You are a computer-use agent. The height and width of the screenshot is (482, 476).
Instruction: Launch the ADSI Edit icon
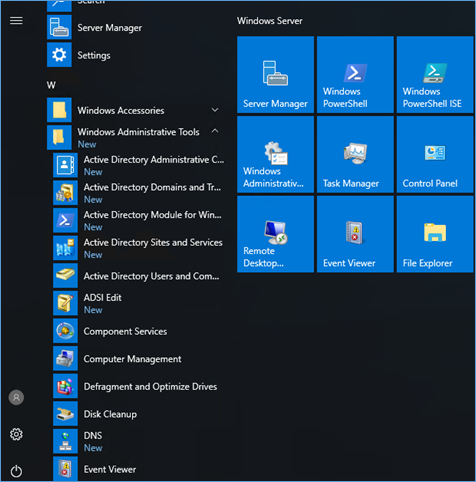65,303
